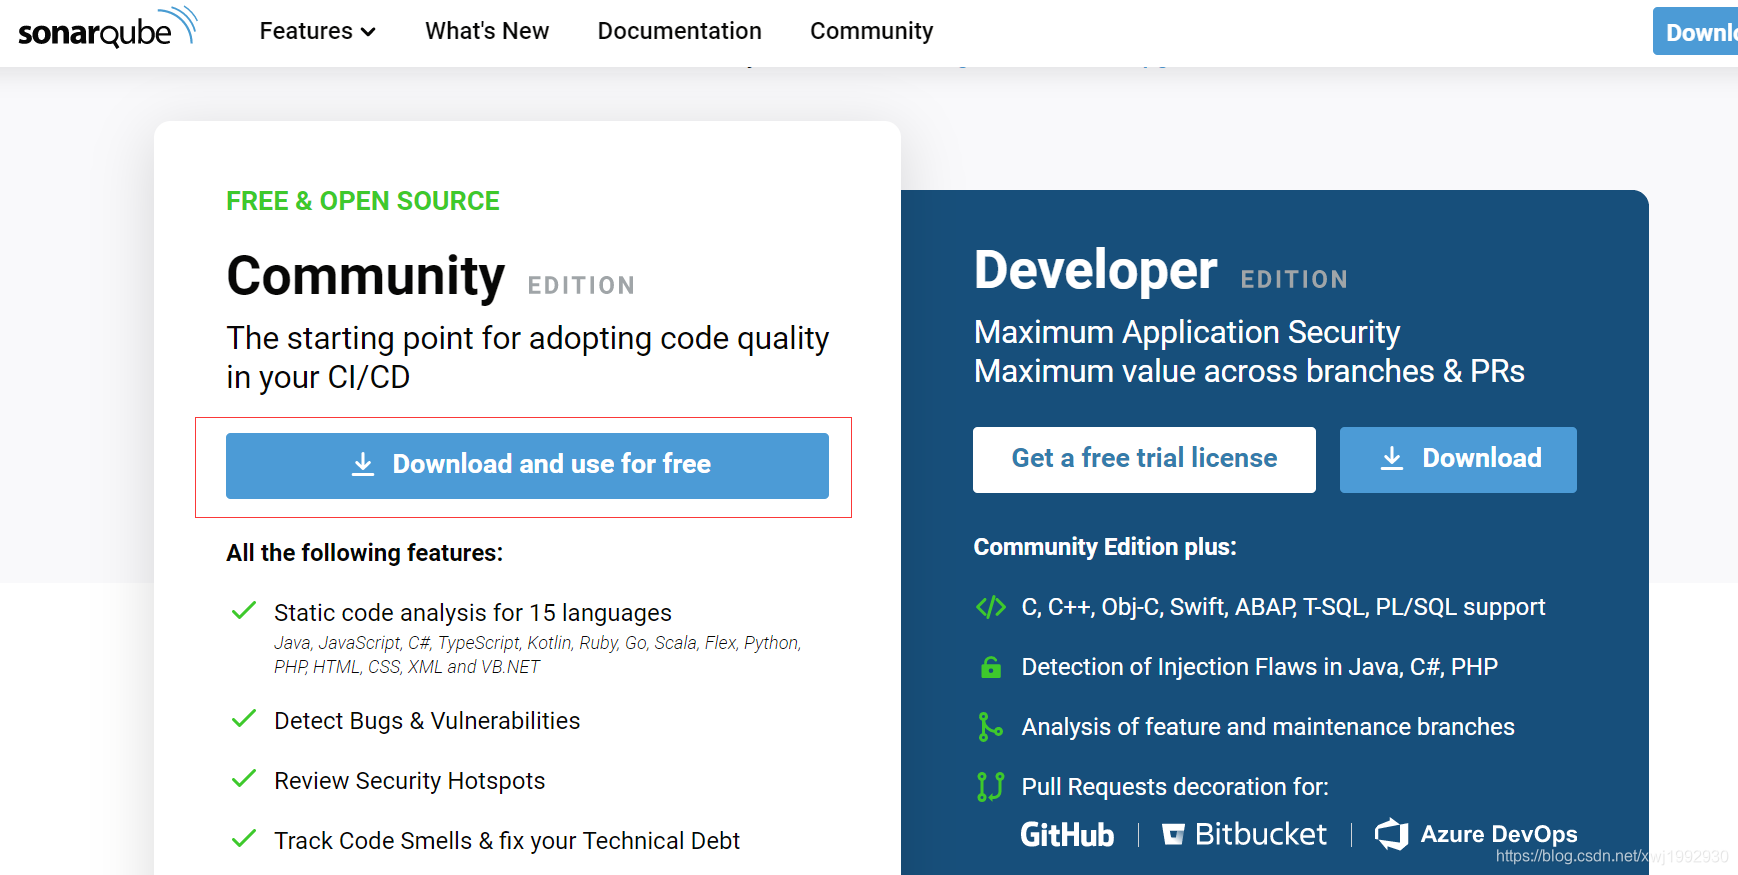Image resolution: width=1738 pixels, height=875 pixels.
Task: Click Download and use for free
Action: 527,465
